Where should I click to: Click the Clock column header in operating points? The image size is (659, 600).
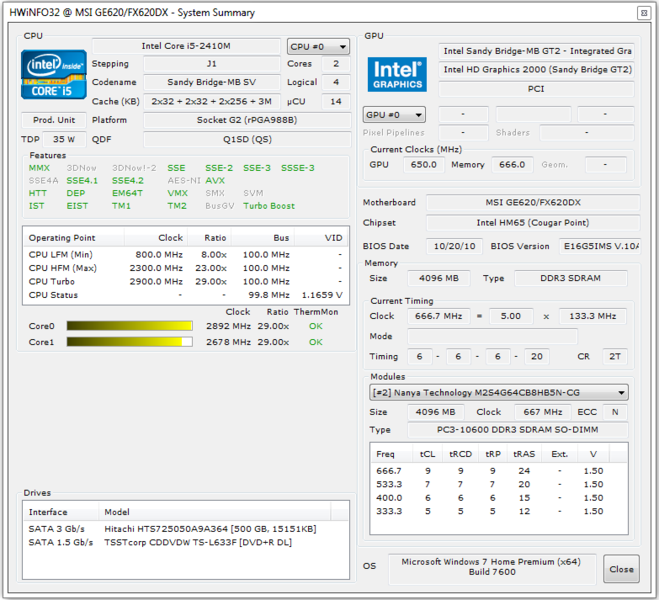[156, 238]
